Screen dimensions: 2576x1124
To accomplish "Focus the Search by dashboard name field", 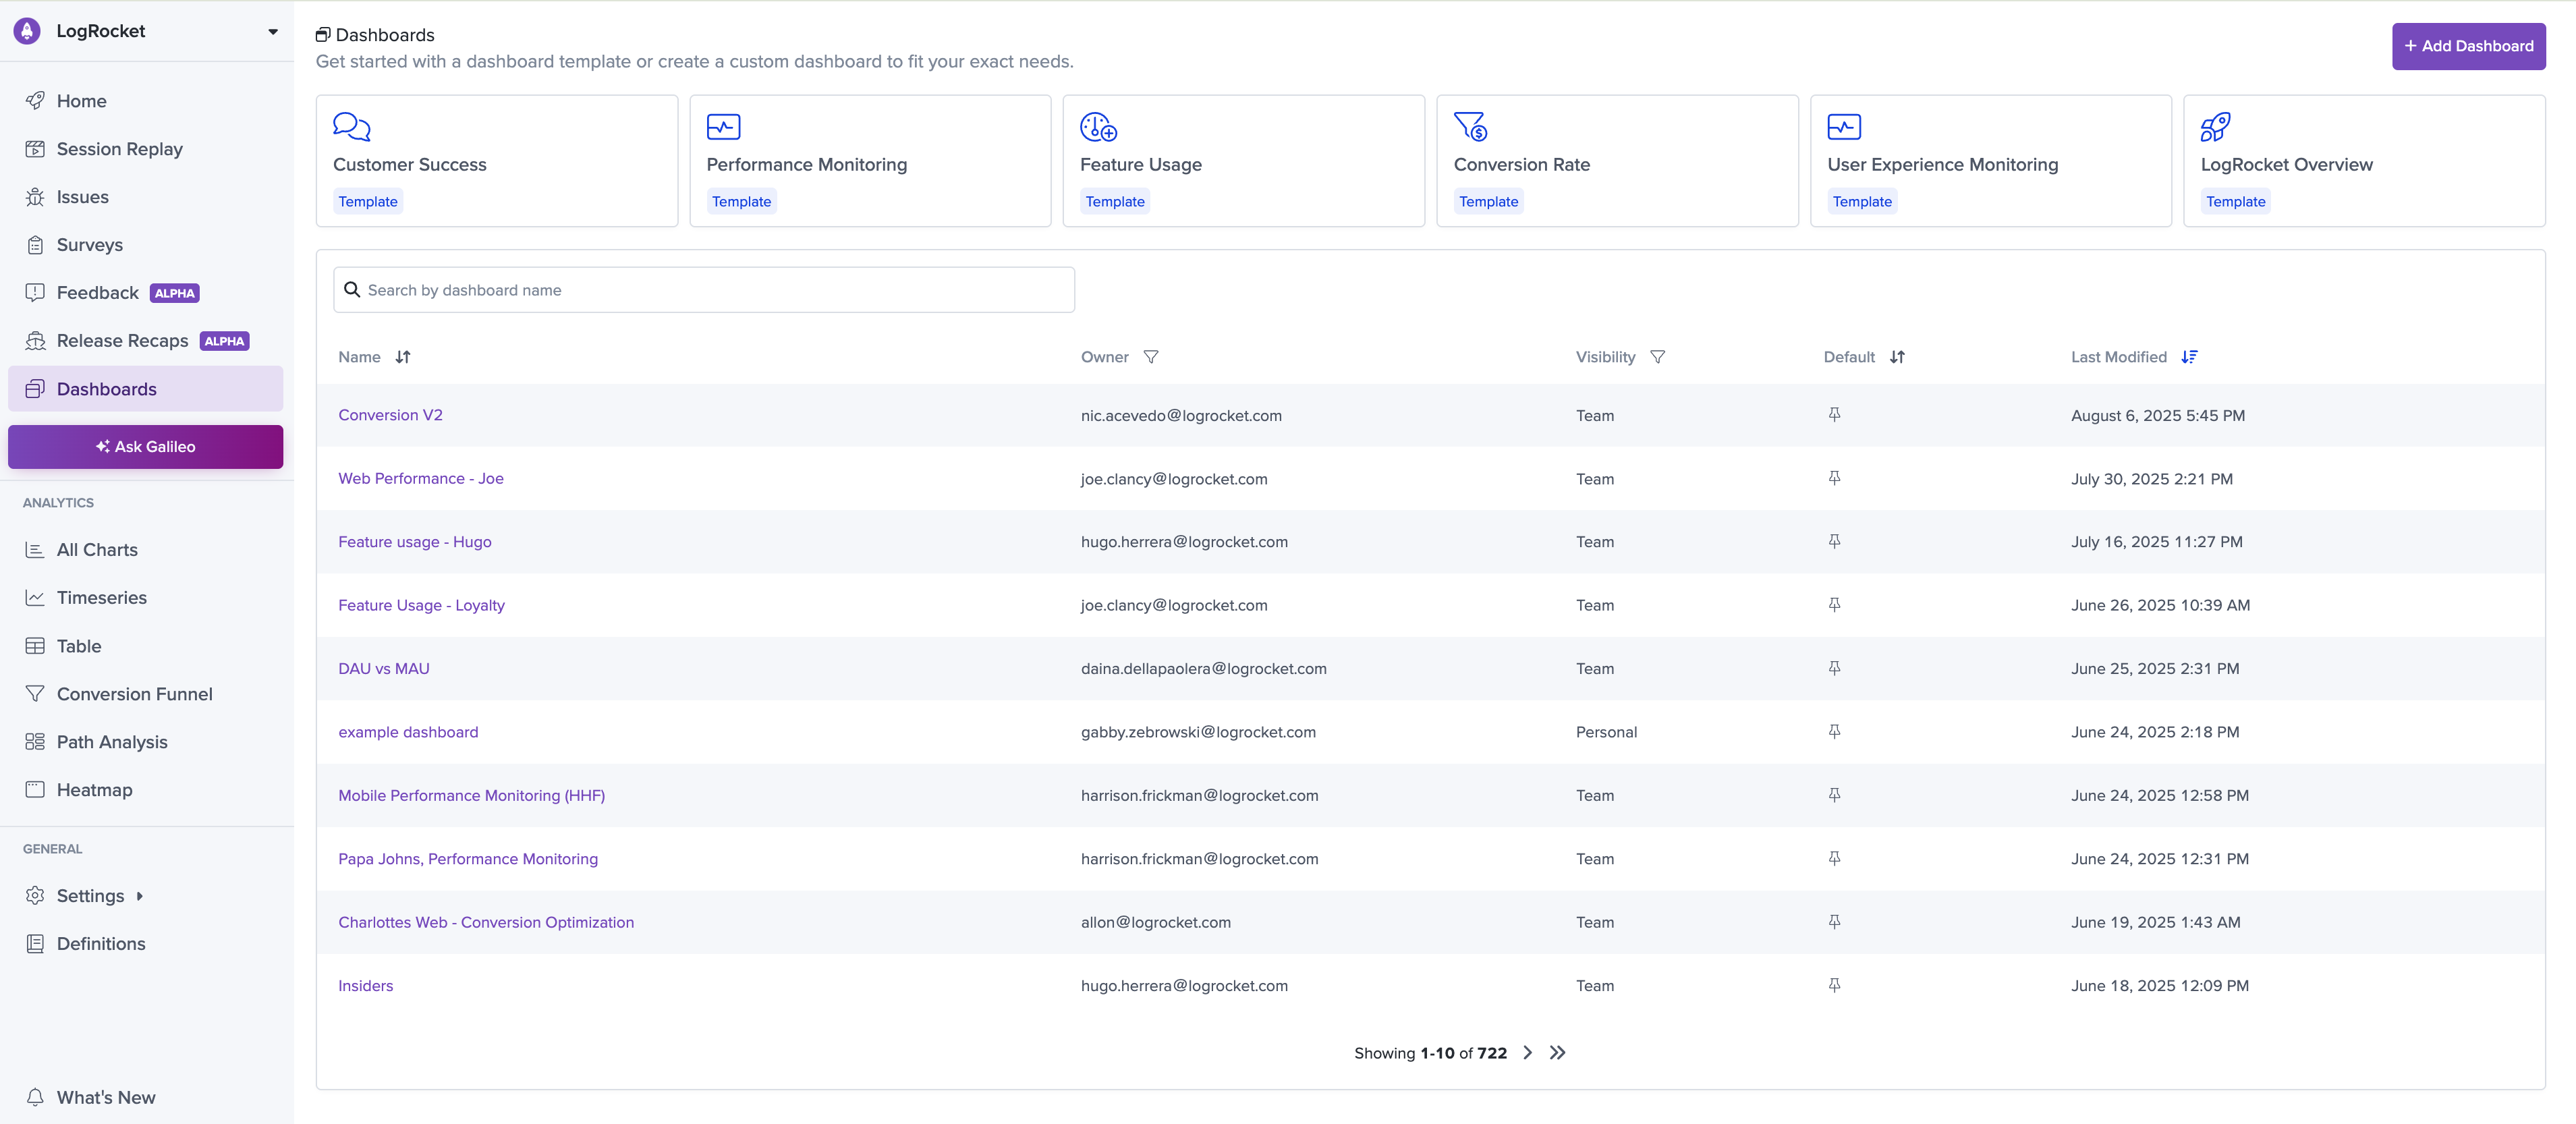I will coord(704,290).
